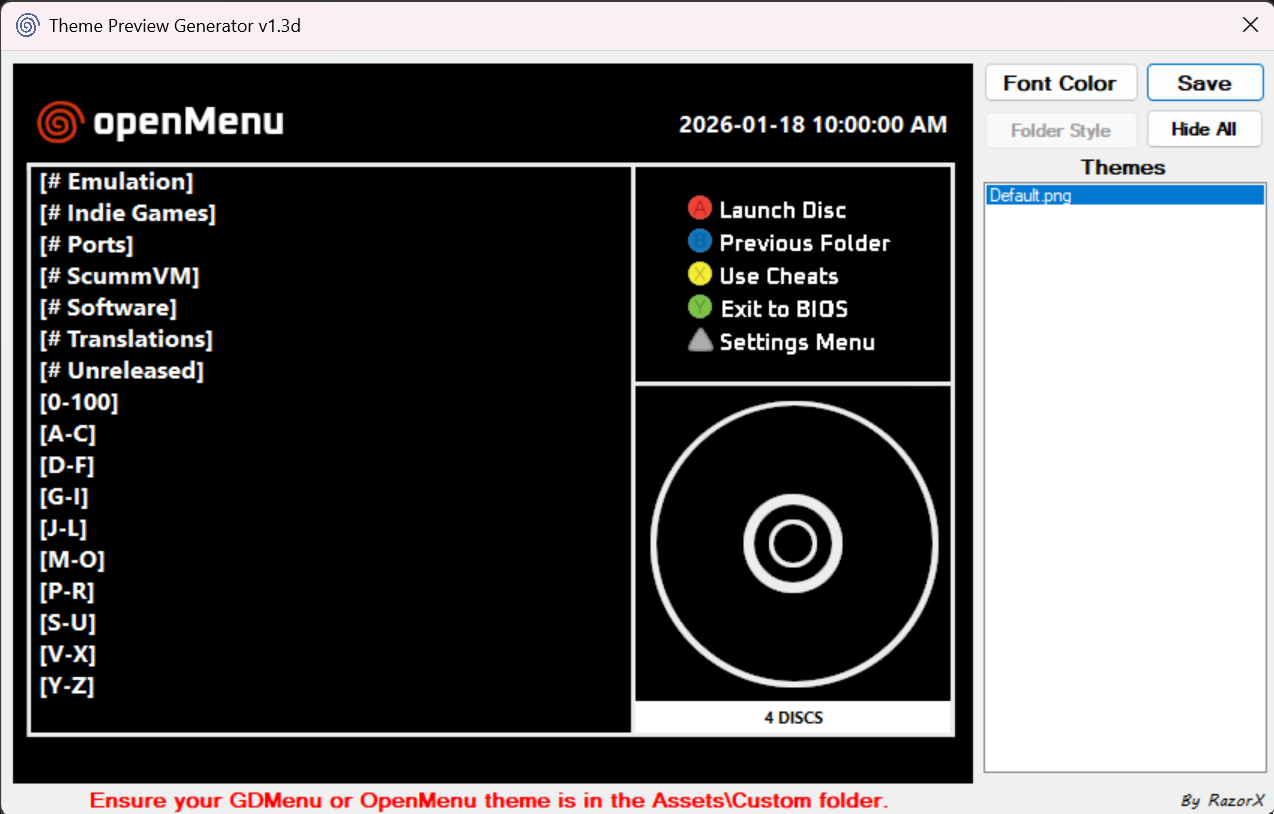The image size is (1274, 814).
Task: Click the green Y button icon
Action: pos(700,308)
